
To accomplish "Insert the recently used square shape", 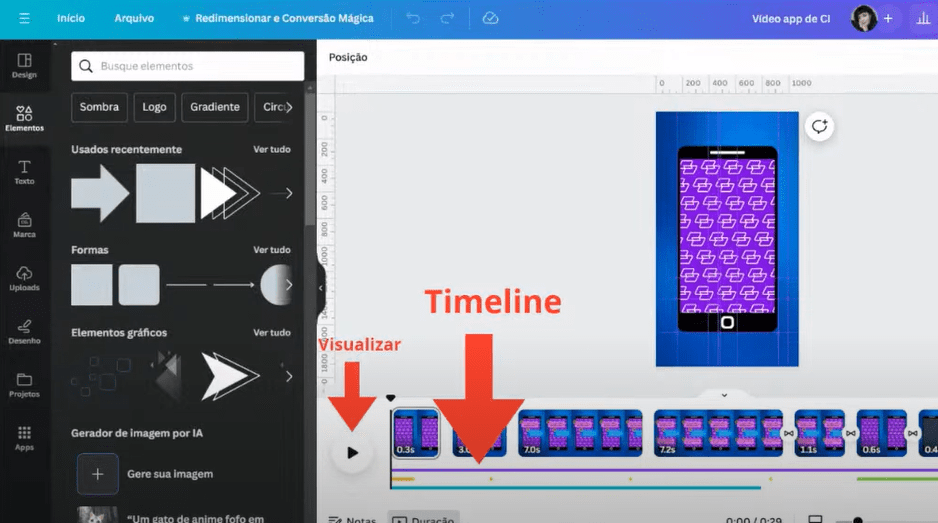I will pos(166,193).
